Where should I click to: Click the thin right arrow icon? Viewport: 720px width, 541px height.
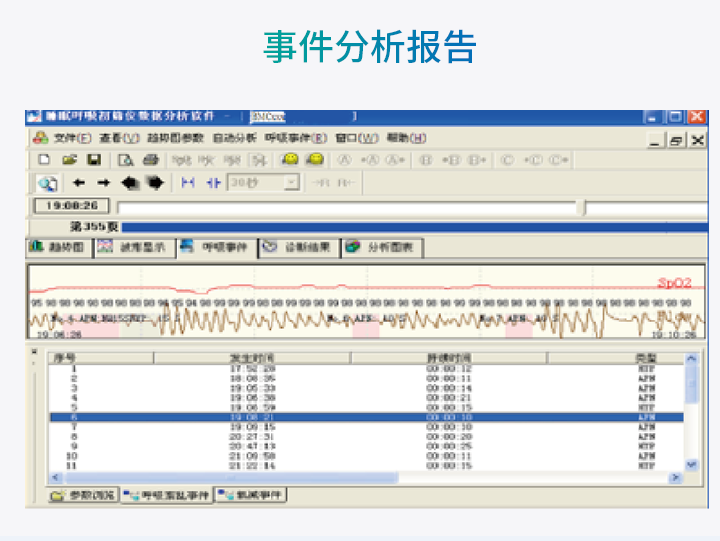point(104,183)
